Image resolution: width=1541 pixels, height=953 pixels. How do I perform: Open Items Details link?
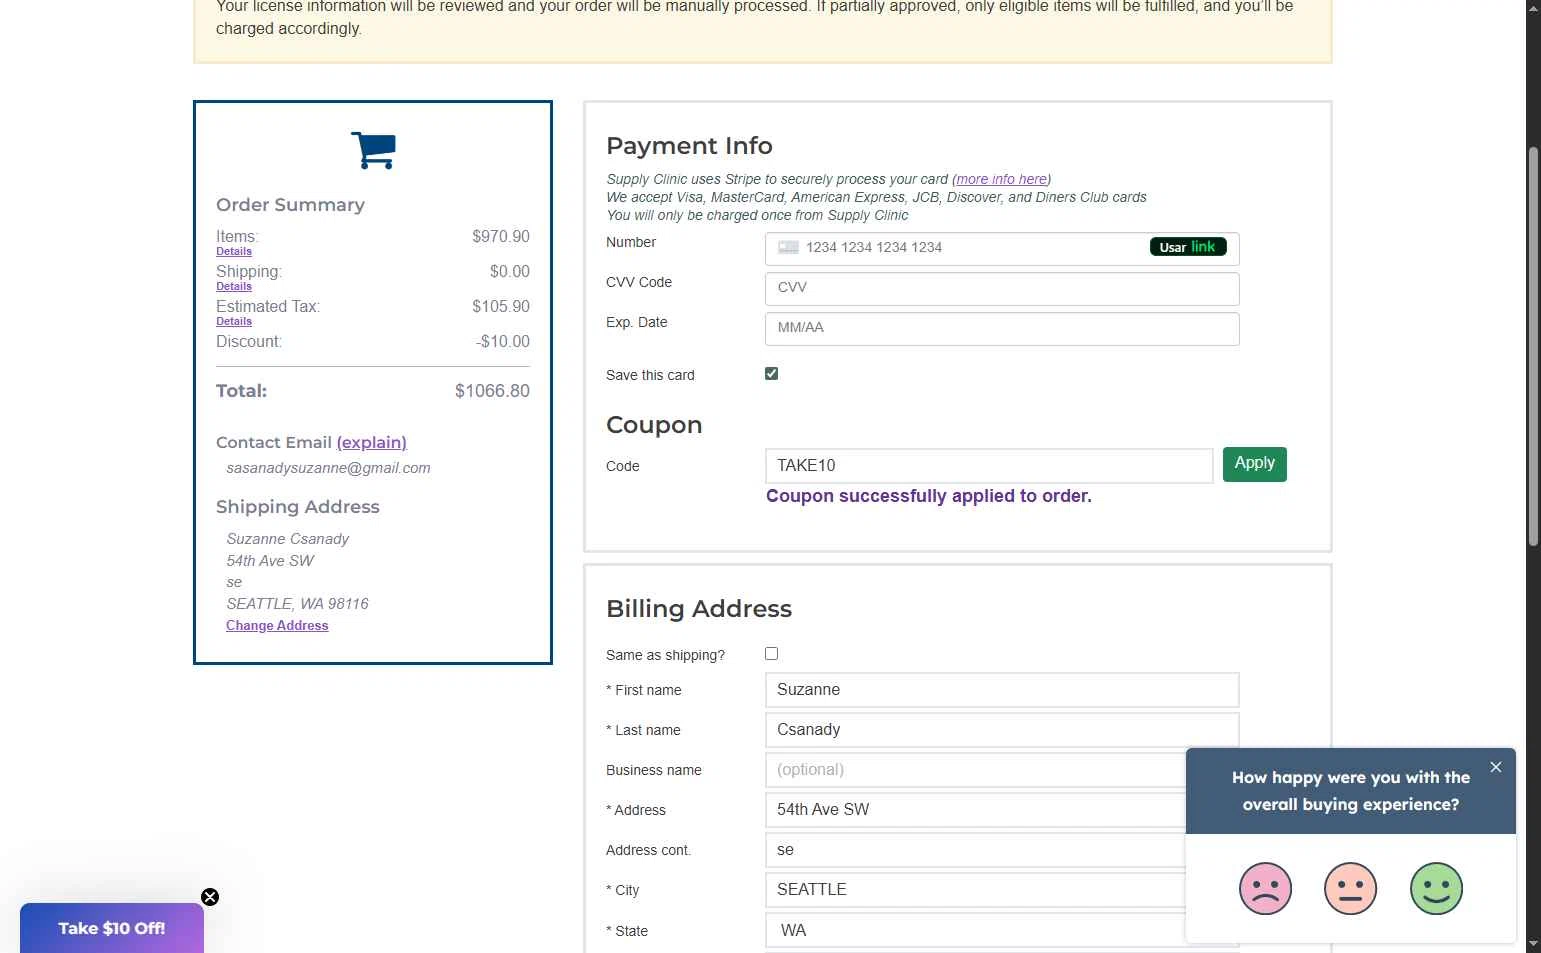pyautogui.click(x=234, y=251)
